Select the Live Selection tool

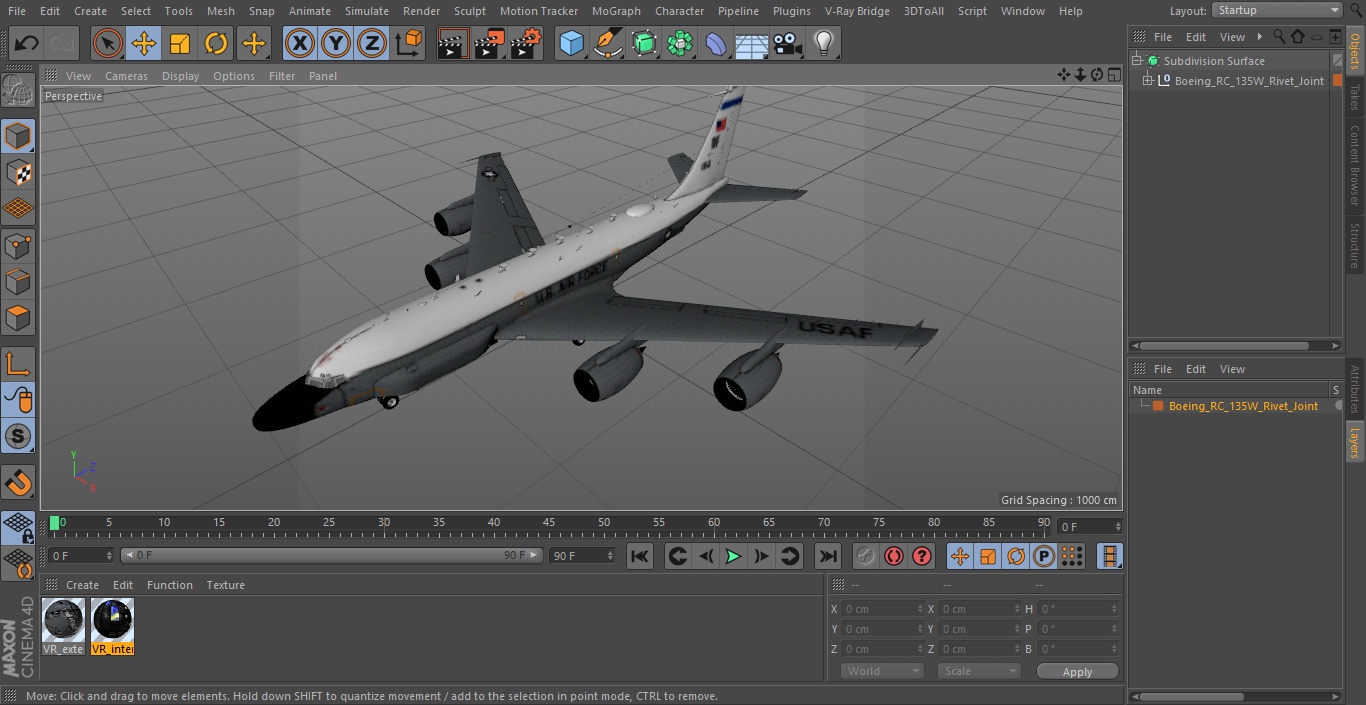point(107,43)
